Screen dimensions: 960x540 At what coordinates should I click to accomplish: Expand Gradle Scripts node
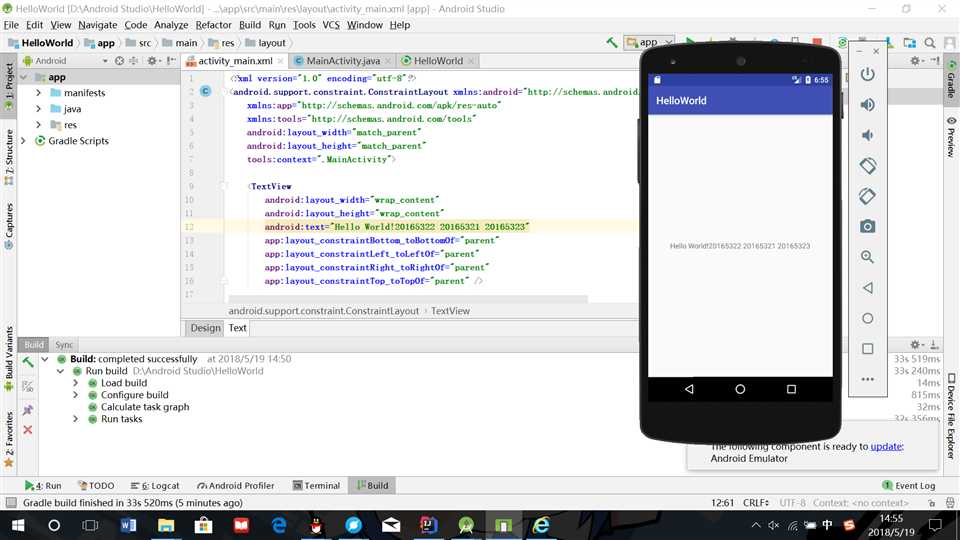pos(24,140)
